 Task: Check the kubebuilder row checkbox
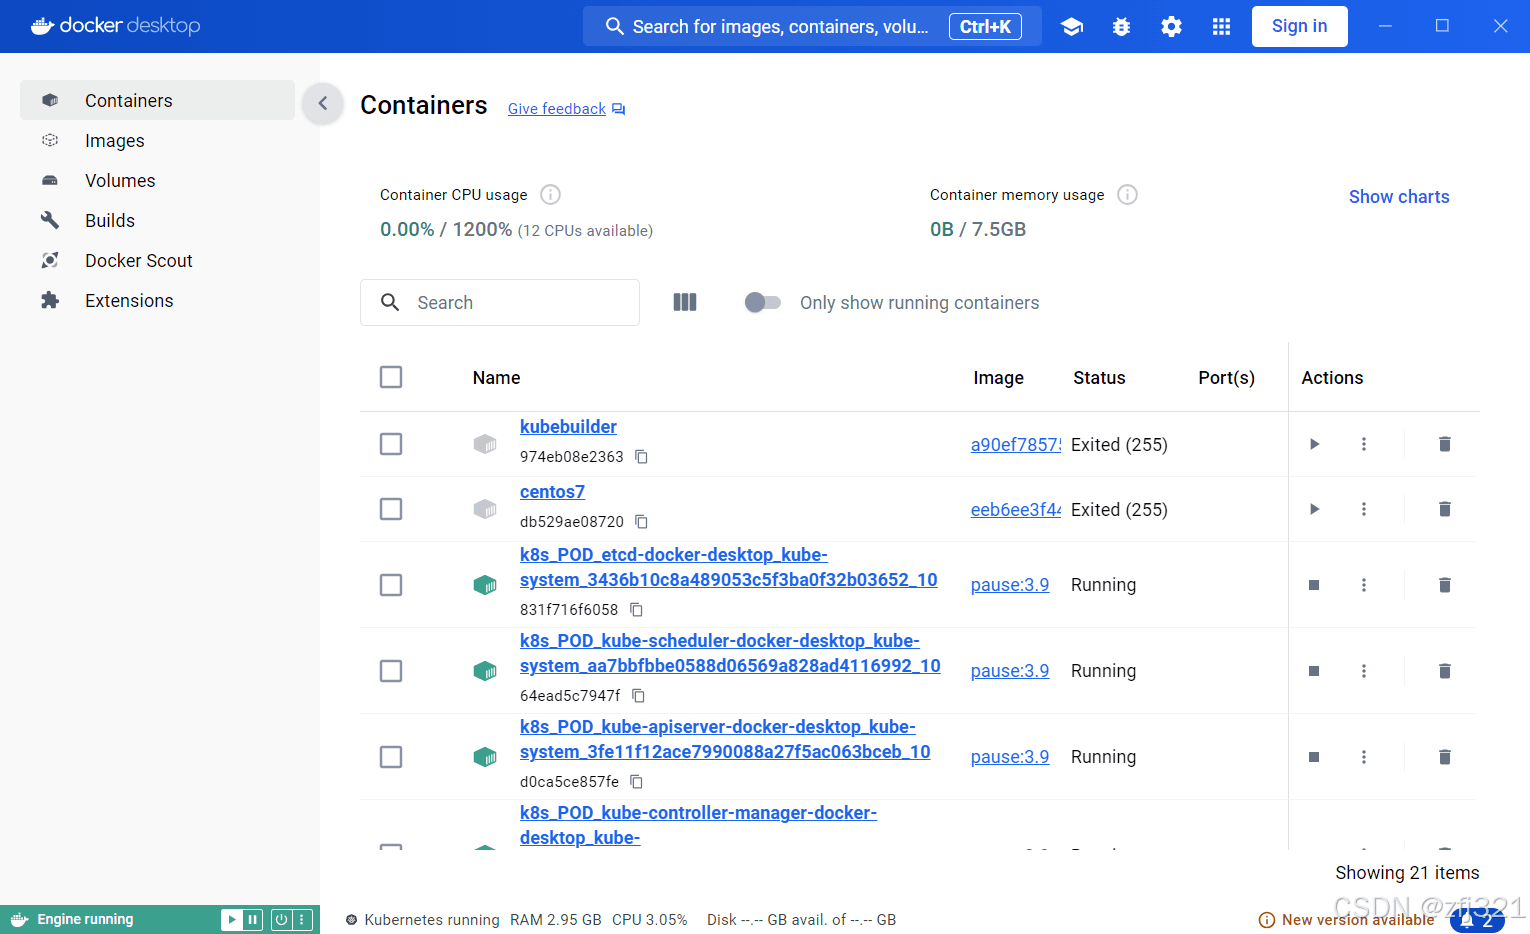(x=391, y=444)
